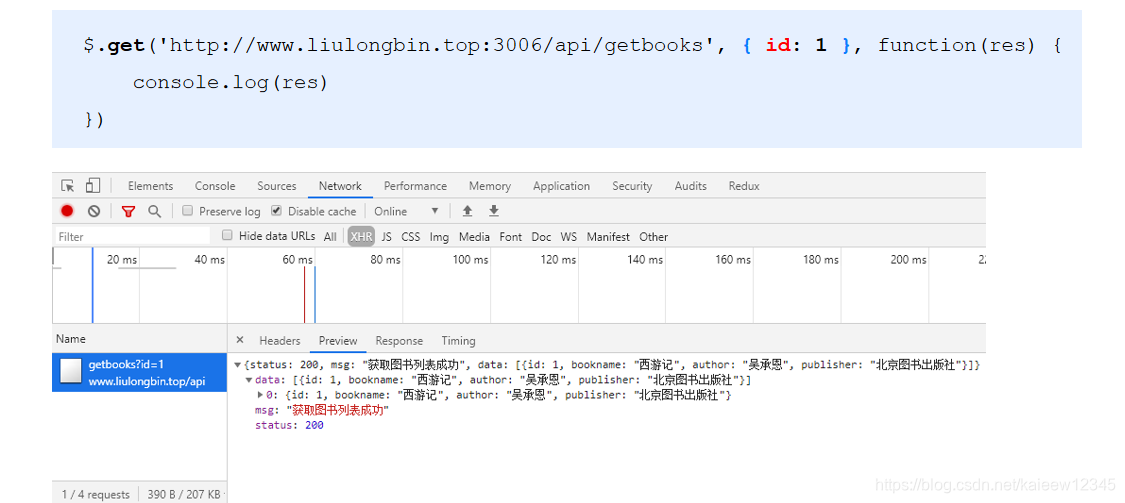Image resolution: width=1125 pixels, height=503 pixels.
Task: Click the status: 200 line in preview
Action: [289, 426]
